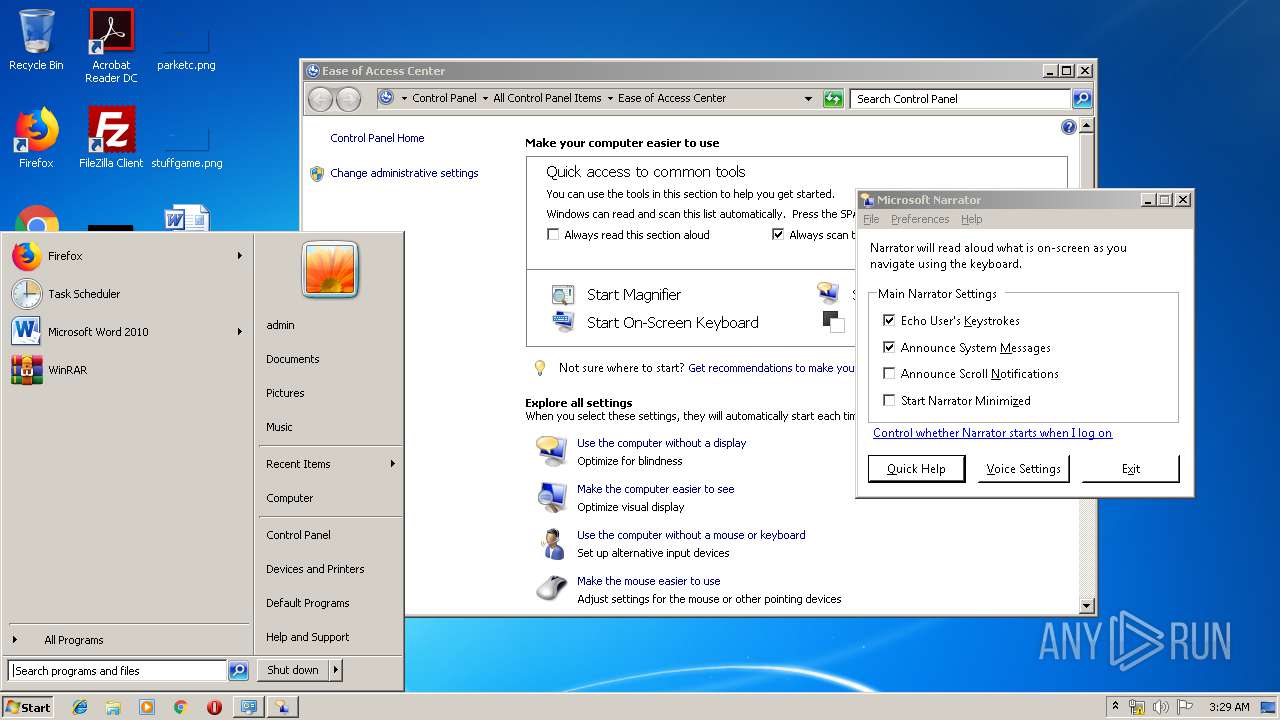
Task: Expand the Firefox jump list arrow
Action: tap(240, 256)
